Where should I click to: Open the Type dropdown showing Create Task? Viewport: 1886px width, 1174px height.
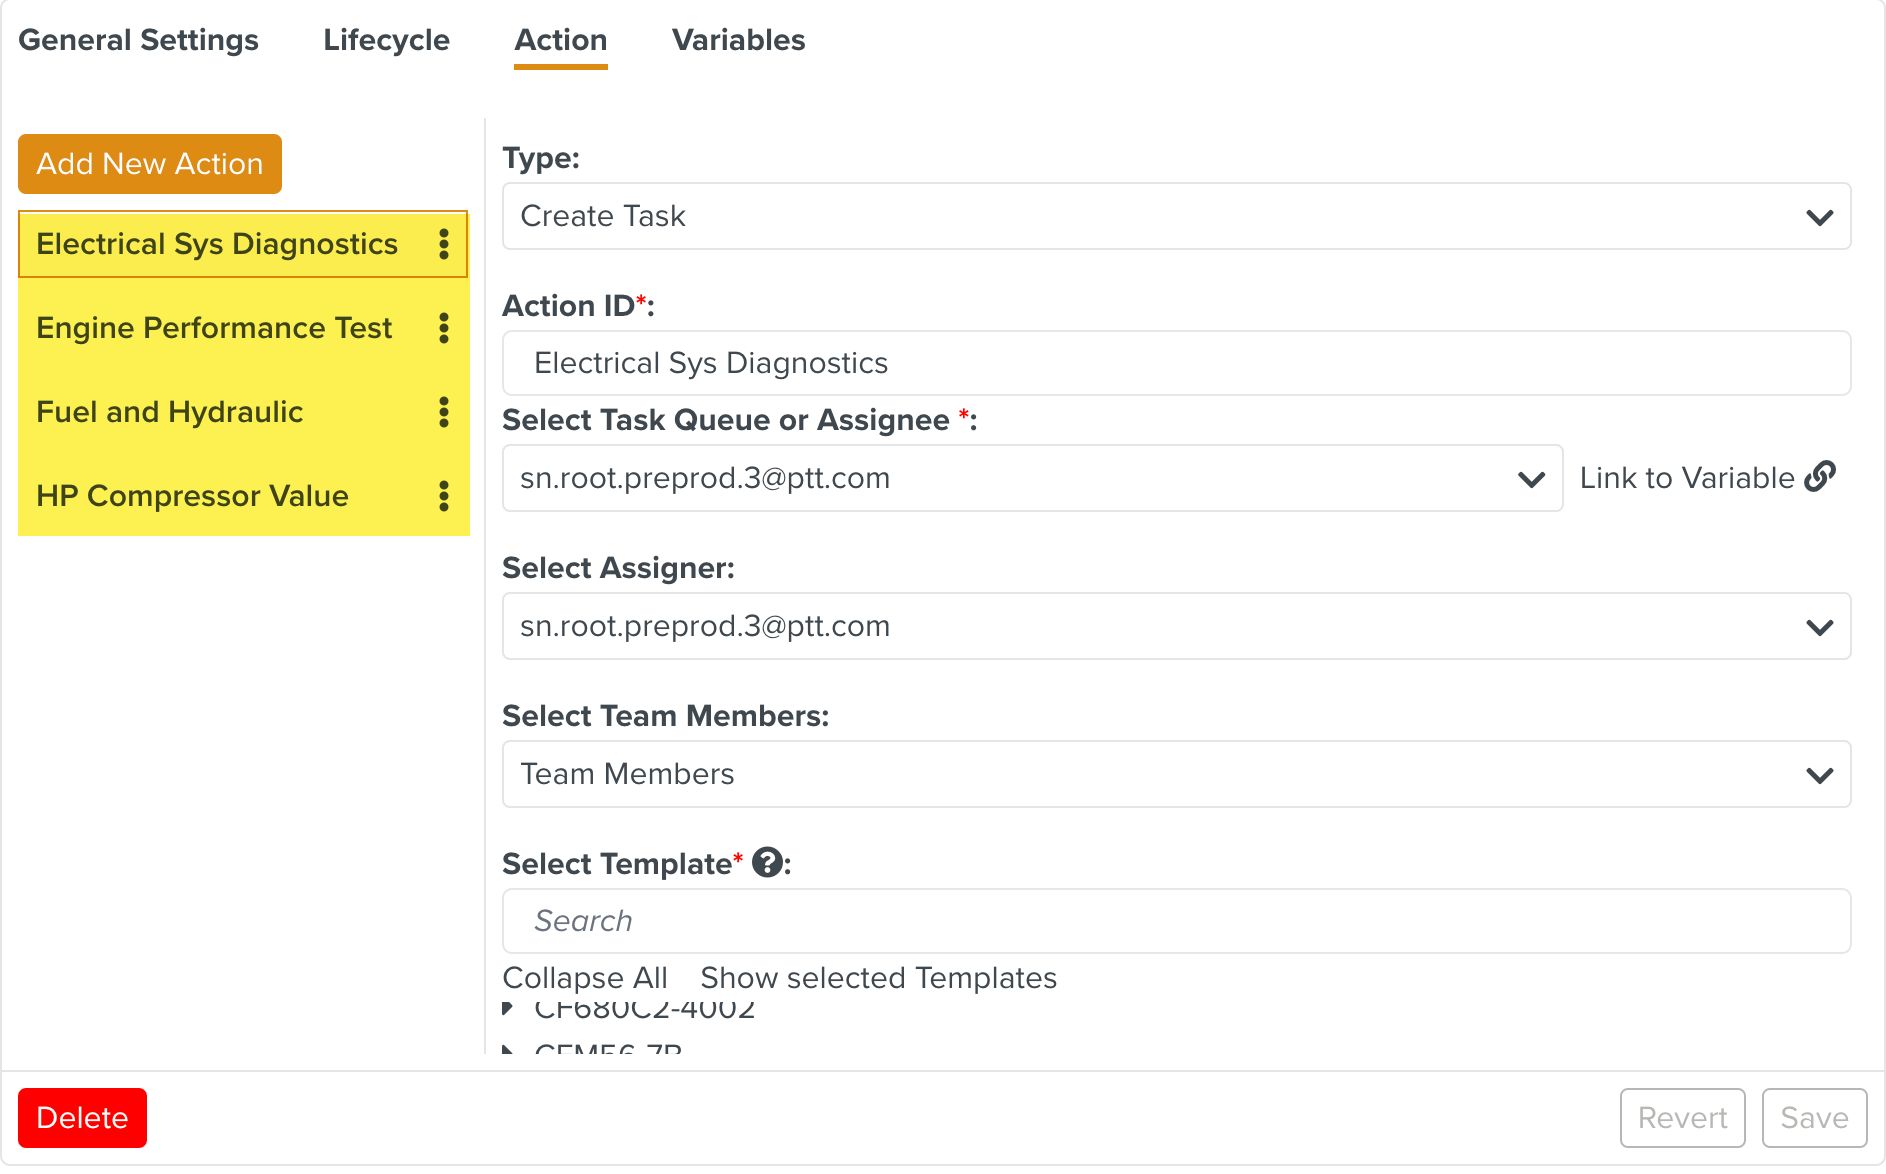pyautogui.click(x=1176, y=216)
